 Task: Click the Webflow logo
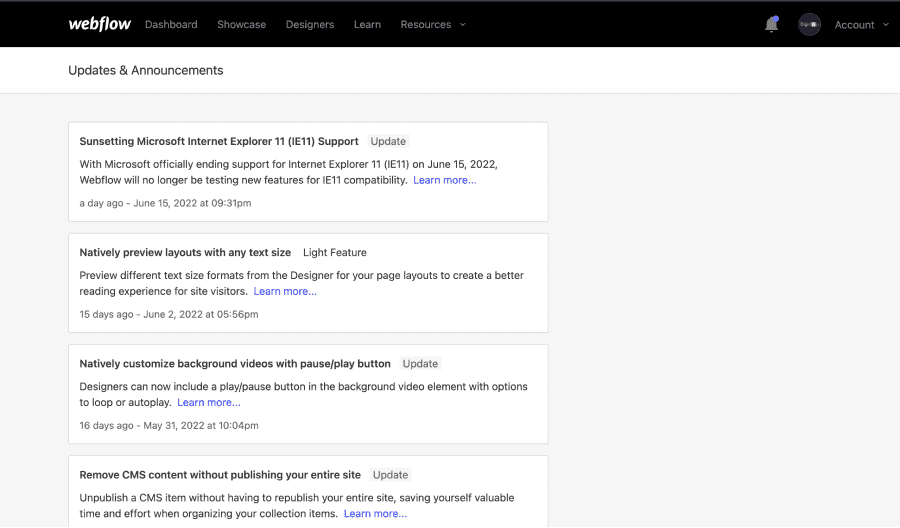99,24
